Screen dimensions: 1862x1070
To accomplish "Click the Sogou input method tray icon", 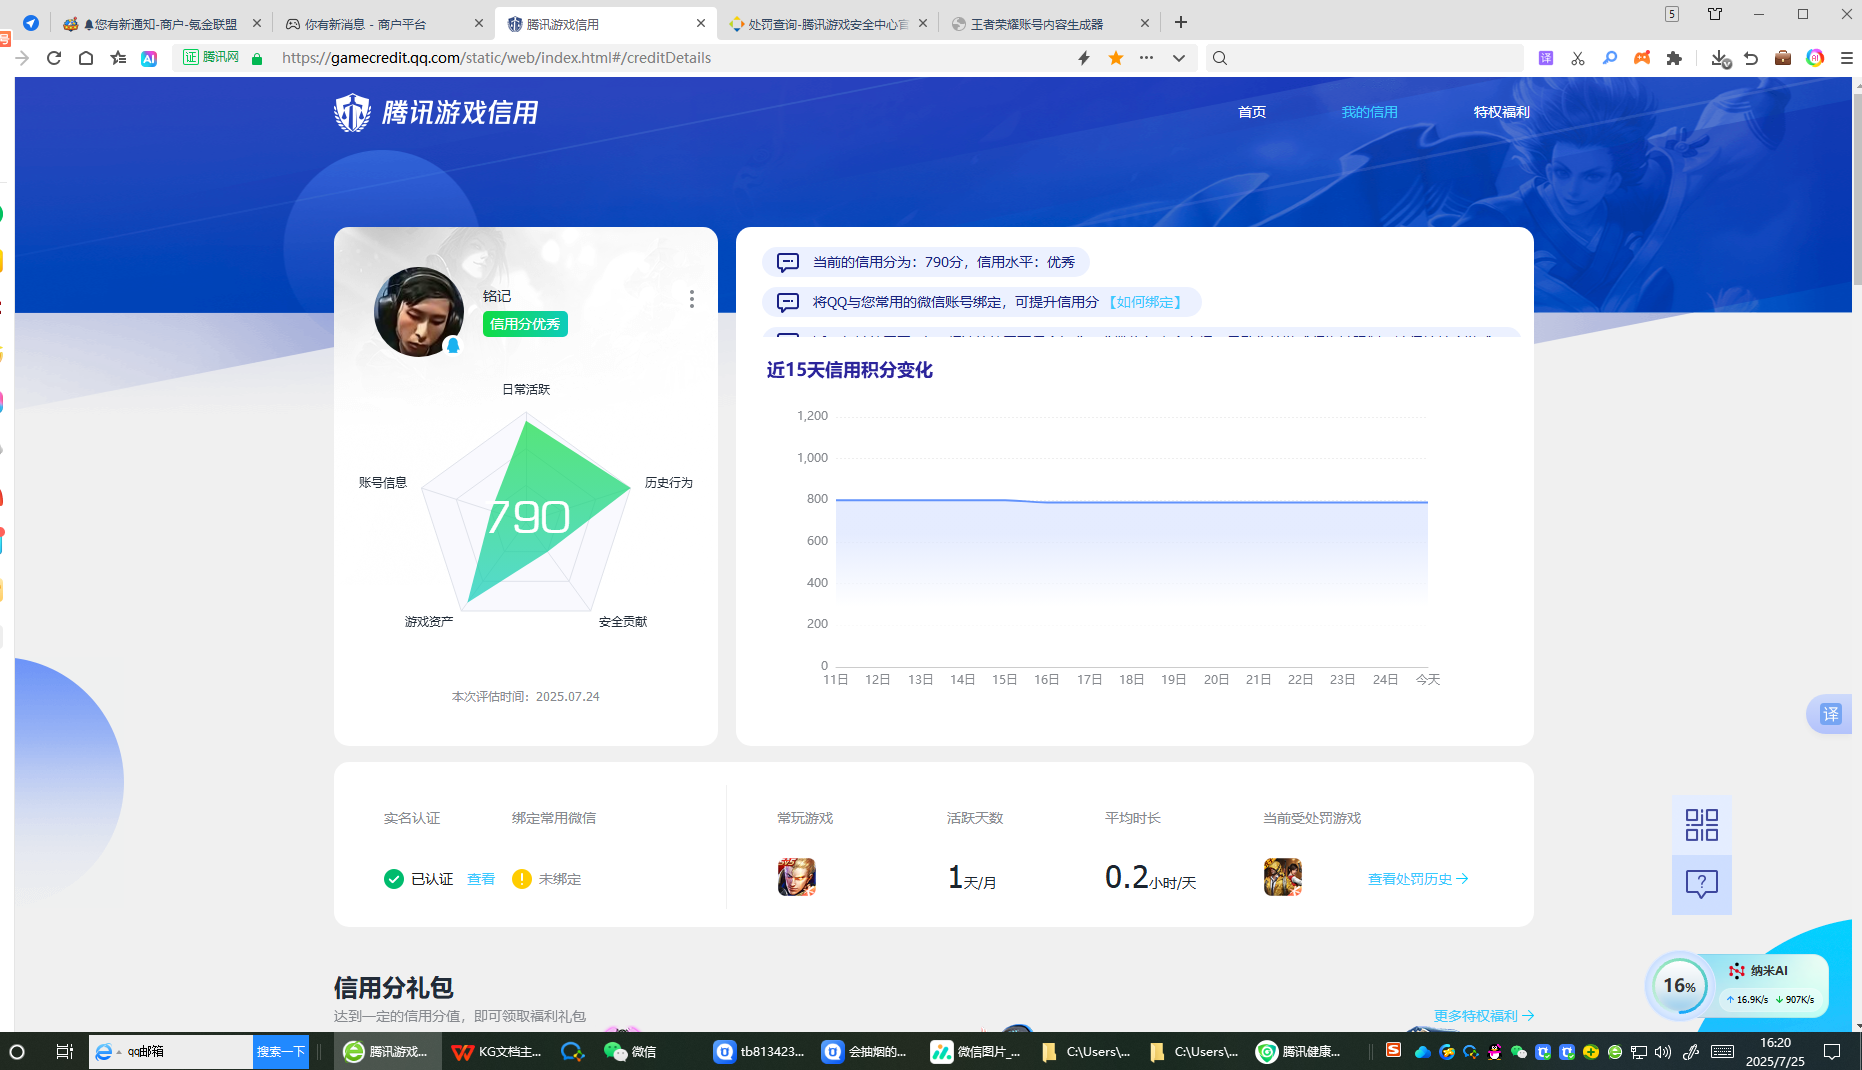I will click(1393, 1050).
